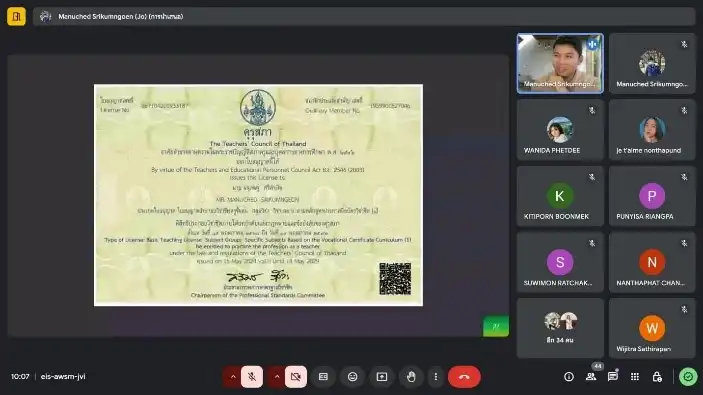Open video settings arrow beside camera
703x395 pixels.
277,377
